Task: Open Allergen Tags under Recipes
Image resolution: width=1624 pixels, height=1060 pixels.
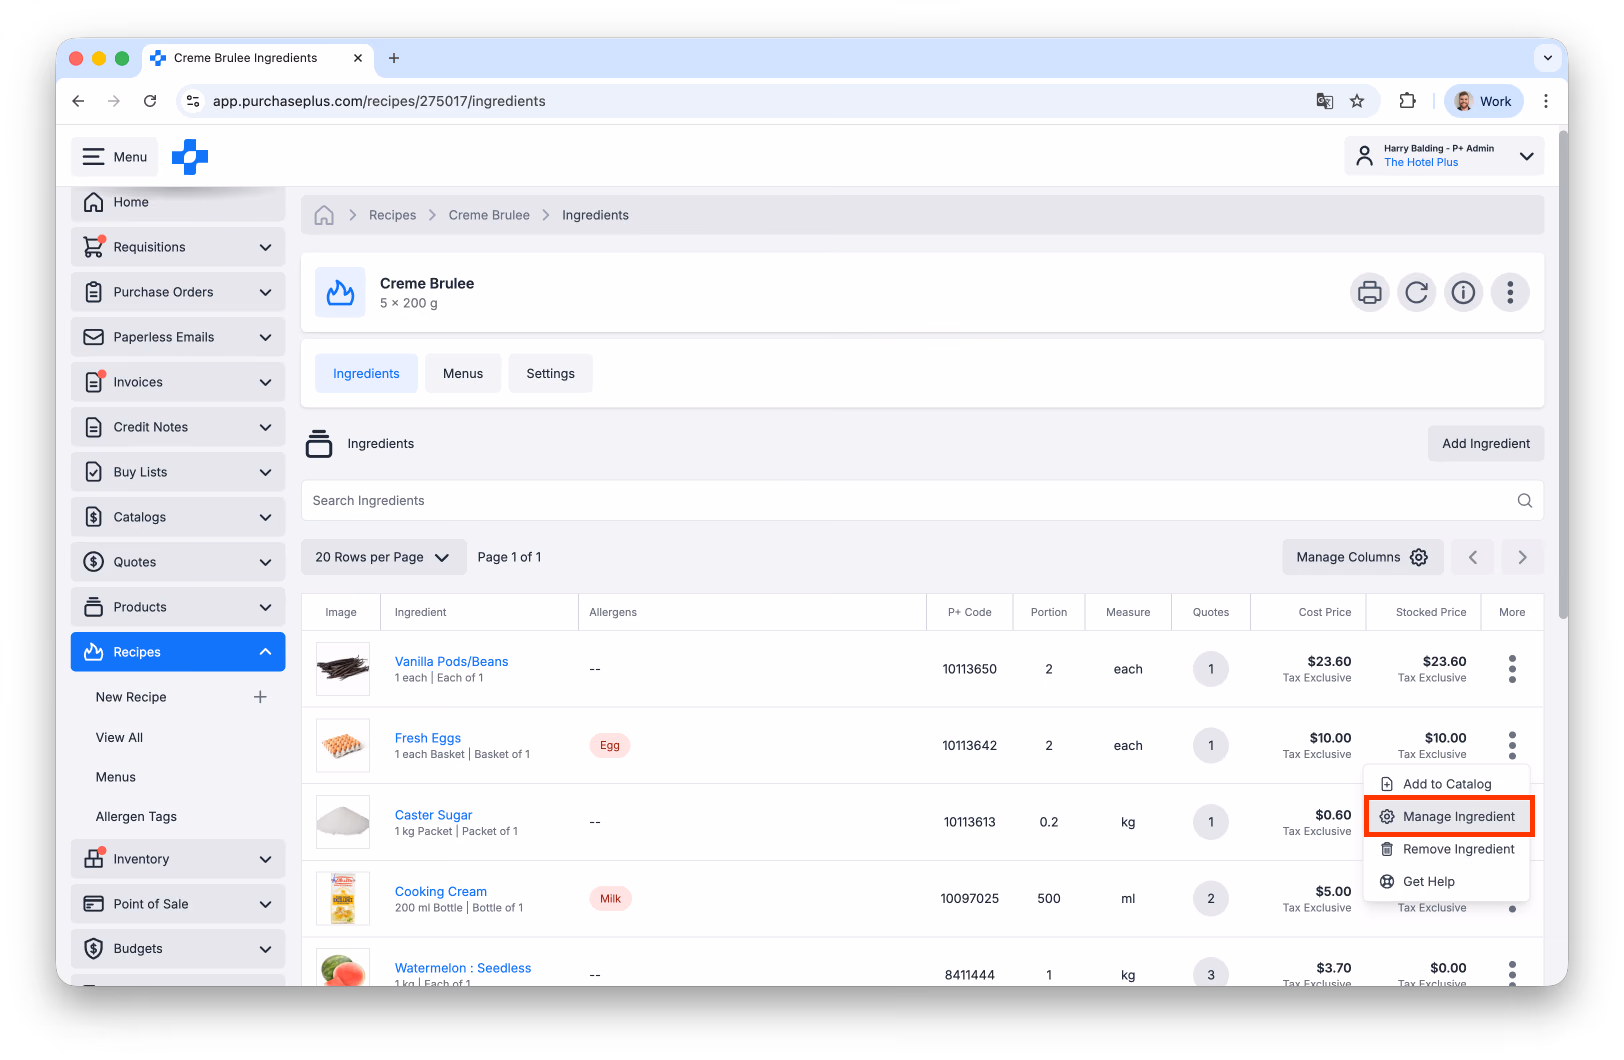Action: (136, 817)
